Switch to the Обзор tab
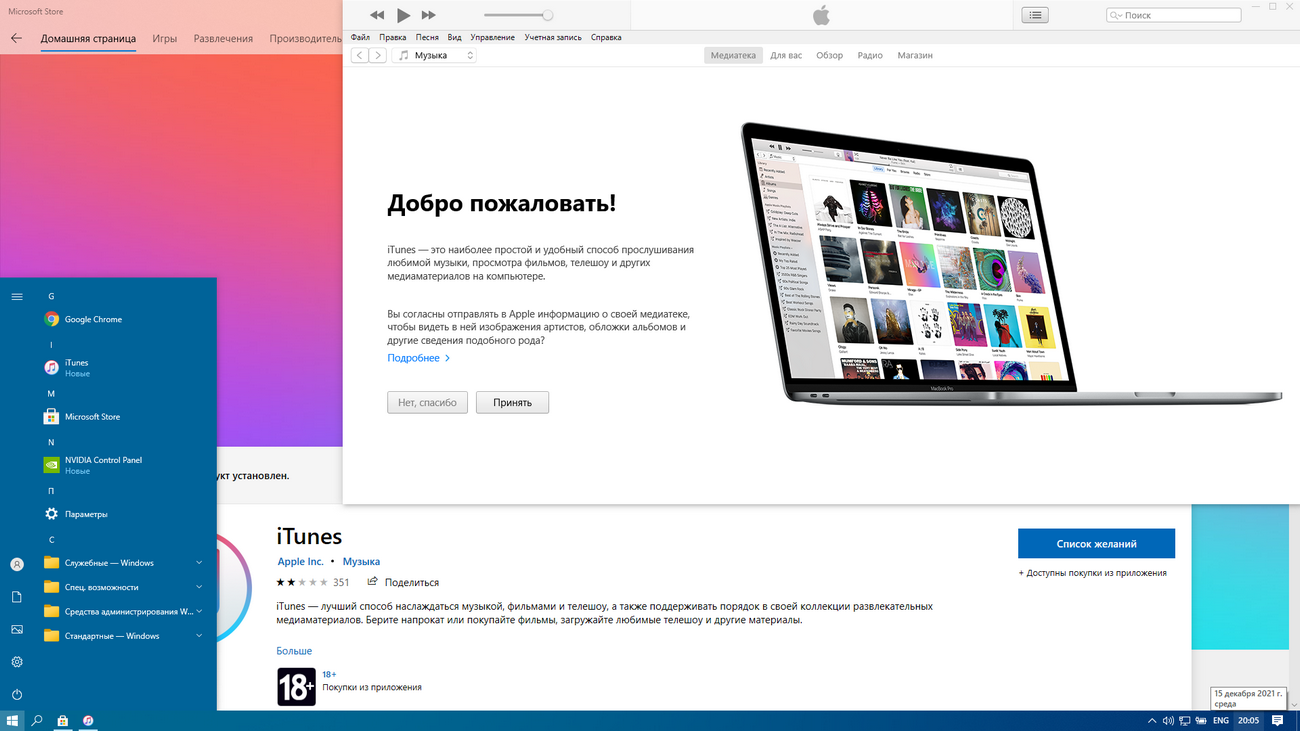Viewport: 1300px width, 731px height. pyautogui.click(x=830, y=55)
